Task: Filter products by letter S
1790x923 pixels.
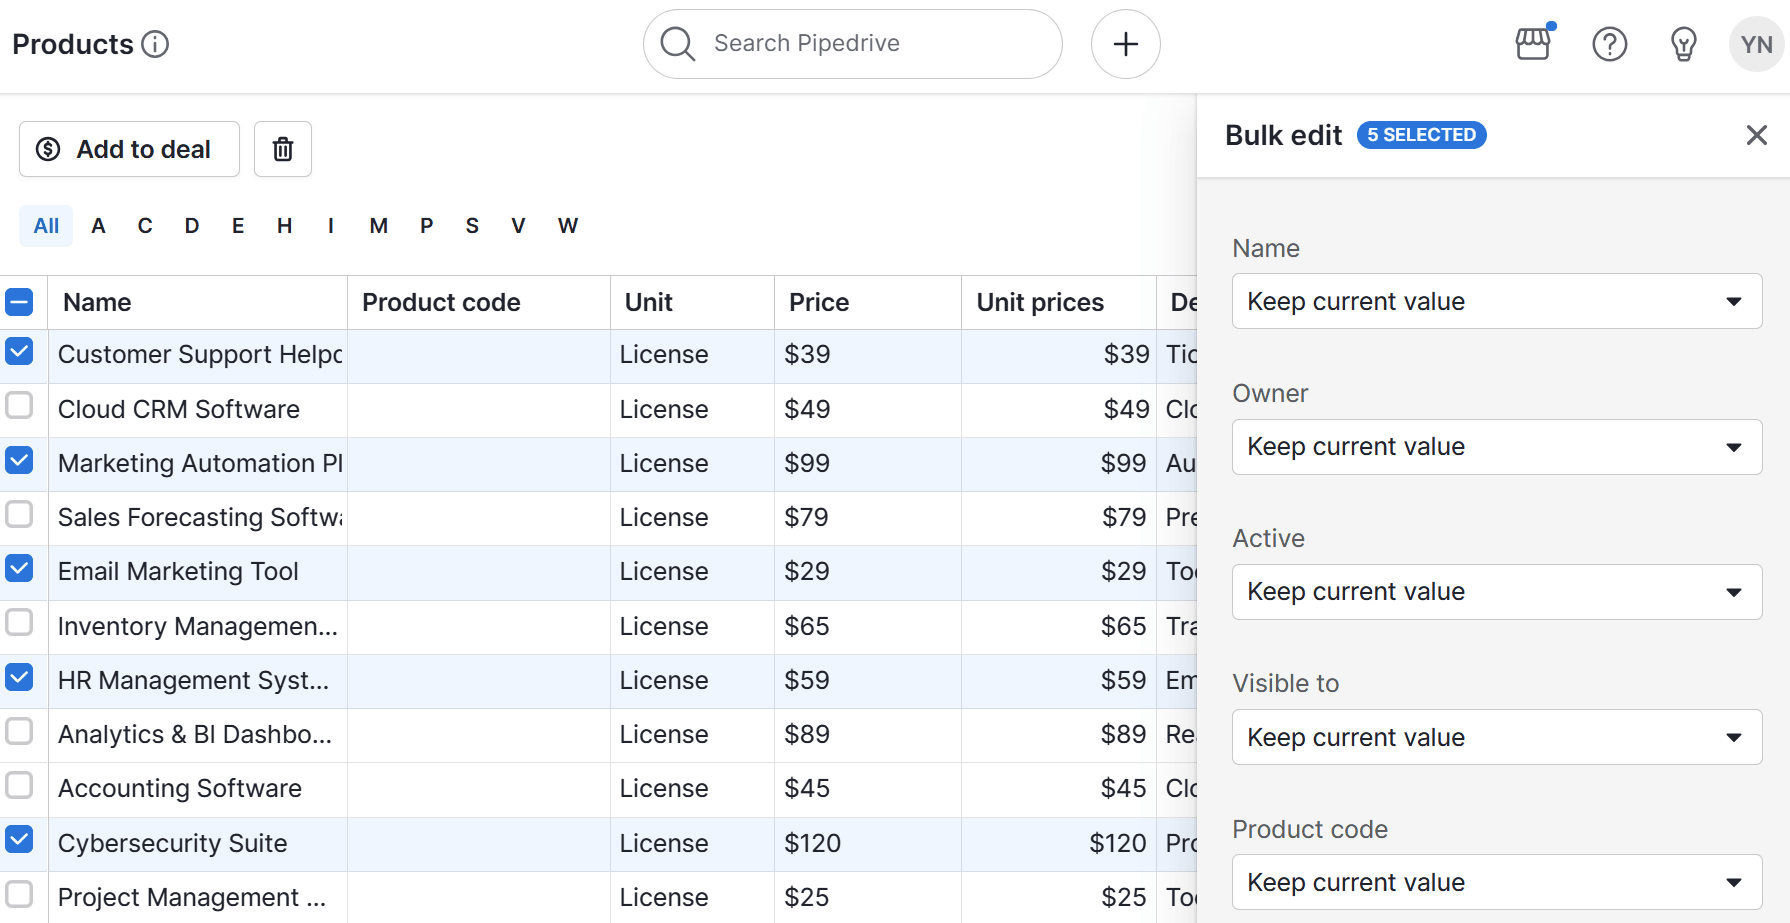Action: tap(472, 226)
